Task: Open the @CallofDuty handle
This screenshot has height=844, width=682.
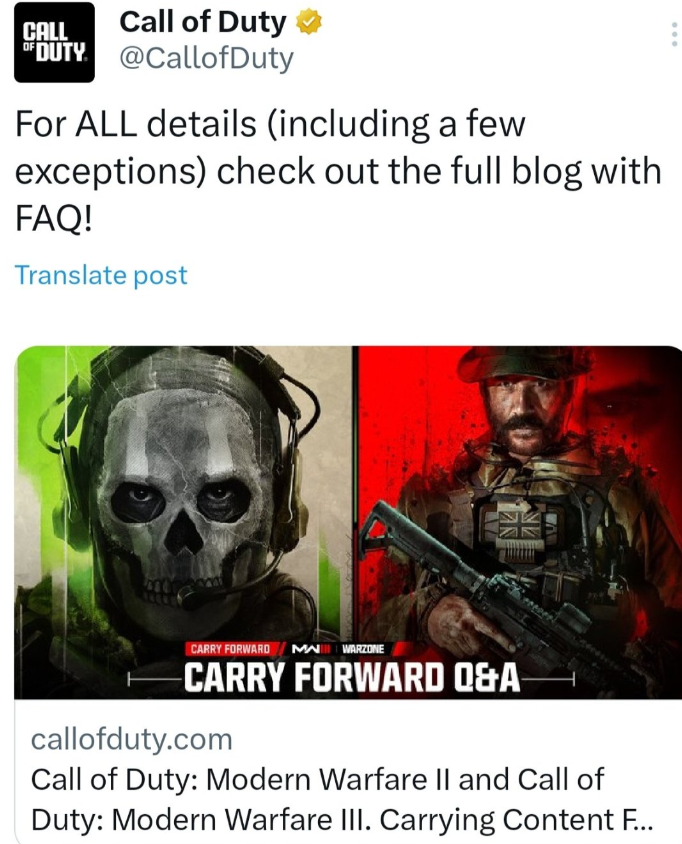Action: [x=206, y=58]
